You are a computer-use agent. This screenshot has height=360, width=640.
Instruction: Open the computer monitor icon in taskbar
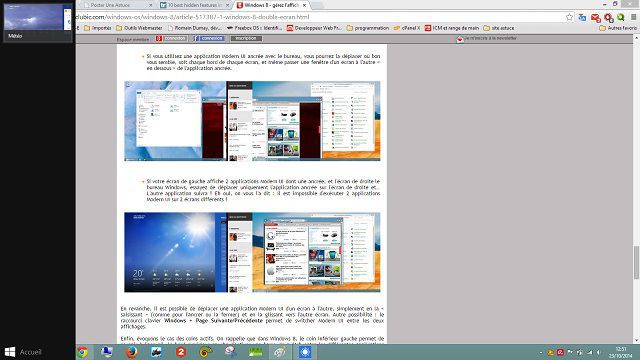107,352
